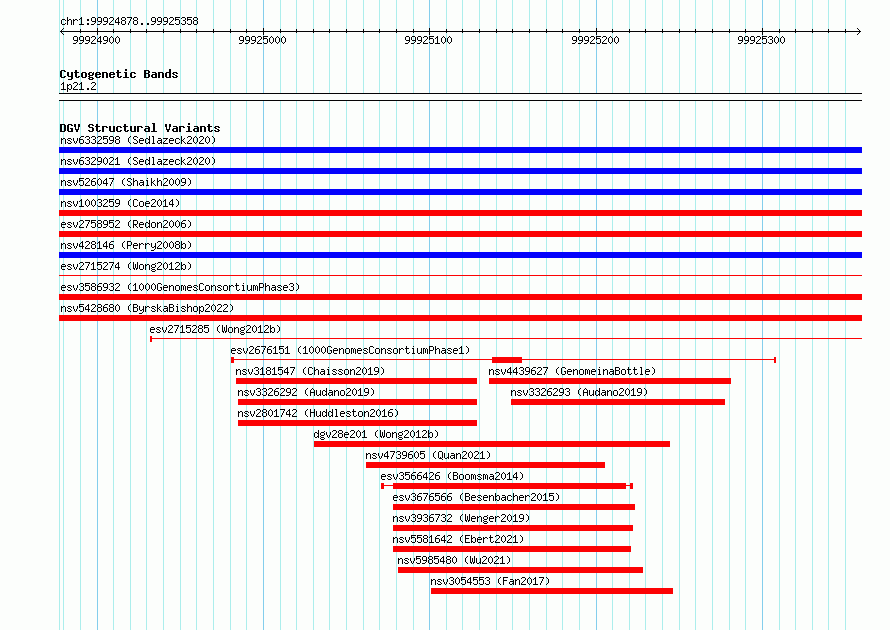This screenshot has width=890, height=630.
Task: Click ruler position 99925200
Action: 595,40
